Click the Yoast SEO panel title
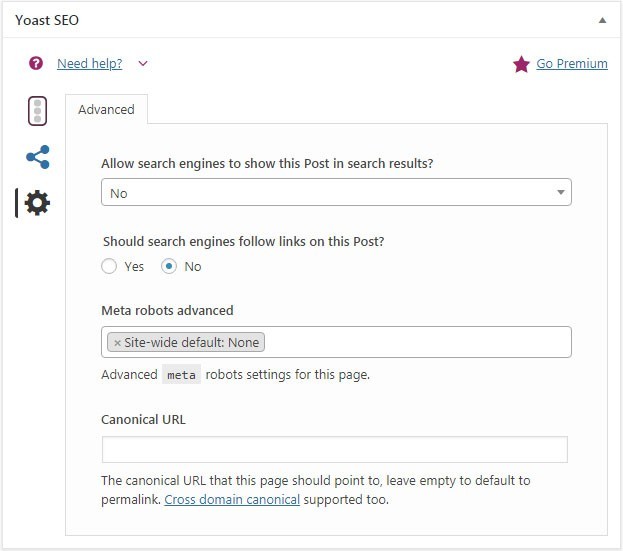623x551 pixels. pyautogui.click(x=47, y=20)
